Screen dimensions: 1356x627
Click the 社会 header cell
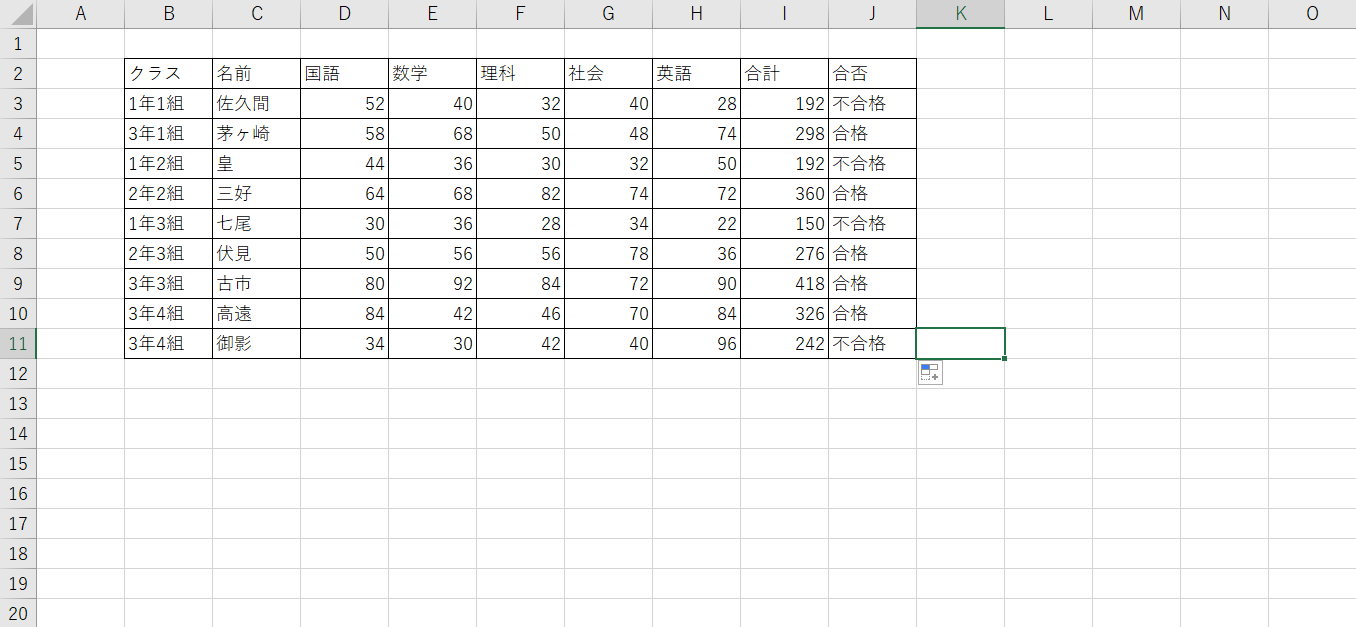(609, 74)
